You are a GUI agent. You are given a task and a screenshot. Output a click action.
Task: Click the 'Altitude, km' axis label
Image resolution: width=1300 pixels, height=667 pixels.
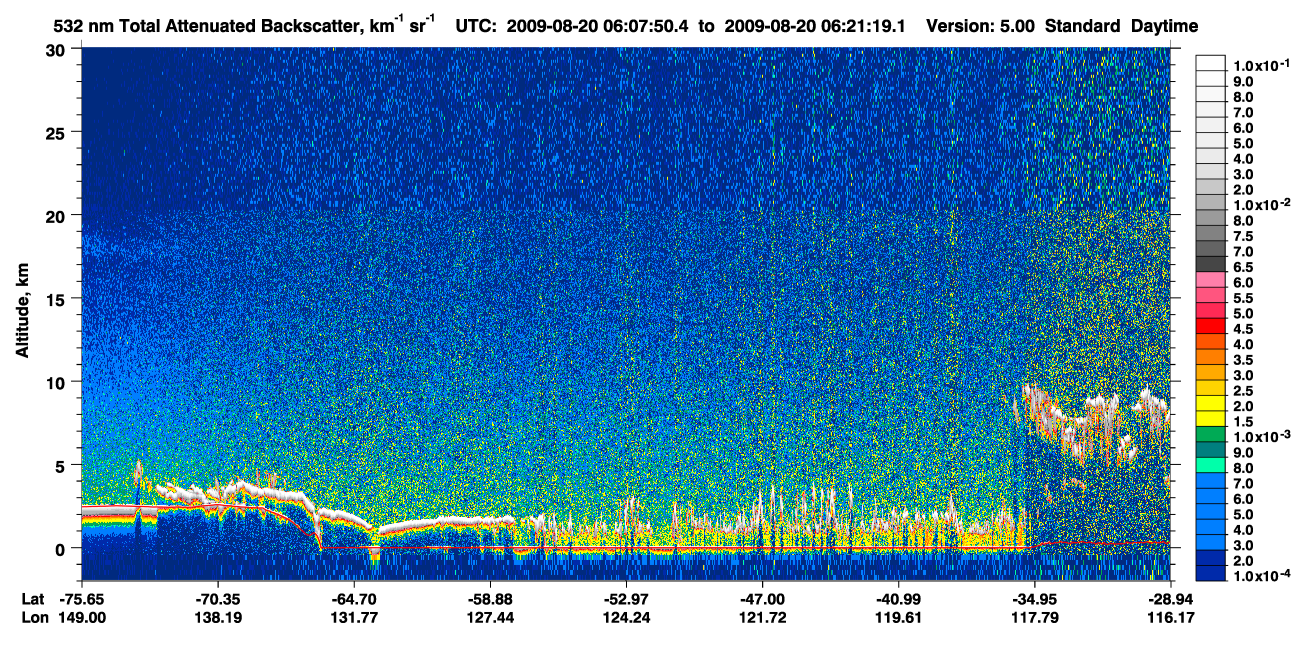pyautogui.click(x=21, y=313)
